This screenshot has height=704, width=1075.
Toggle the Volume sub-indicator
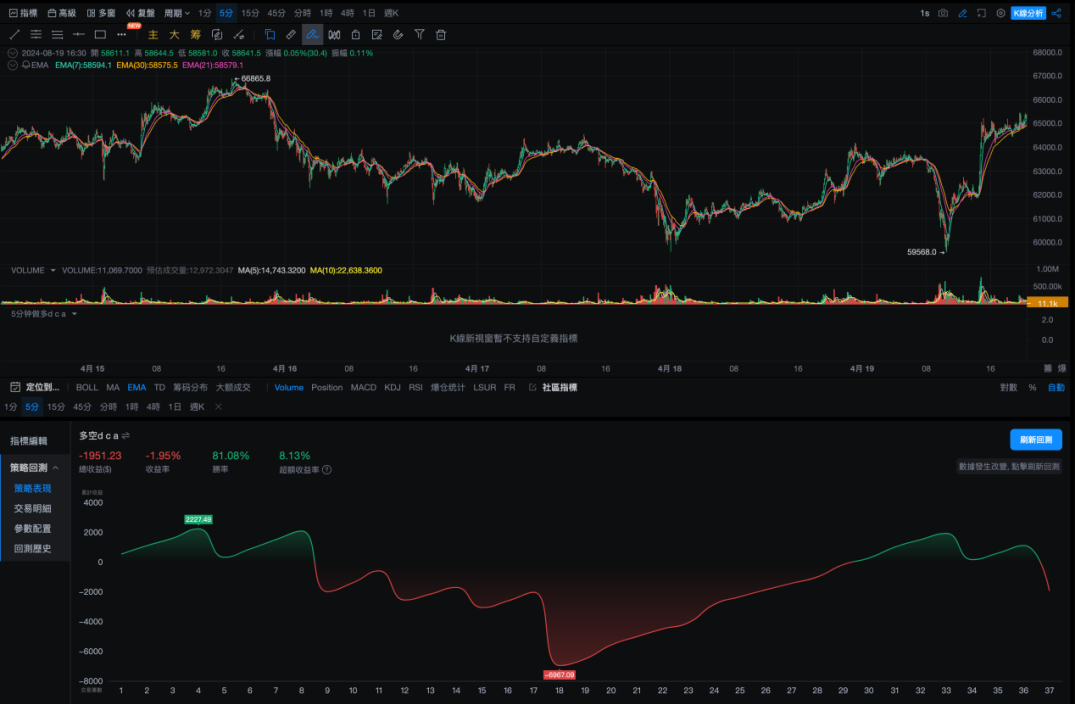click(289, 387)
